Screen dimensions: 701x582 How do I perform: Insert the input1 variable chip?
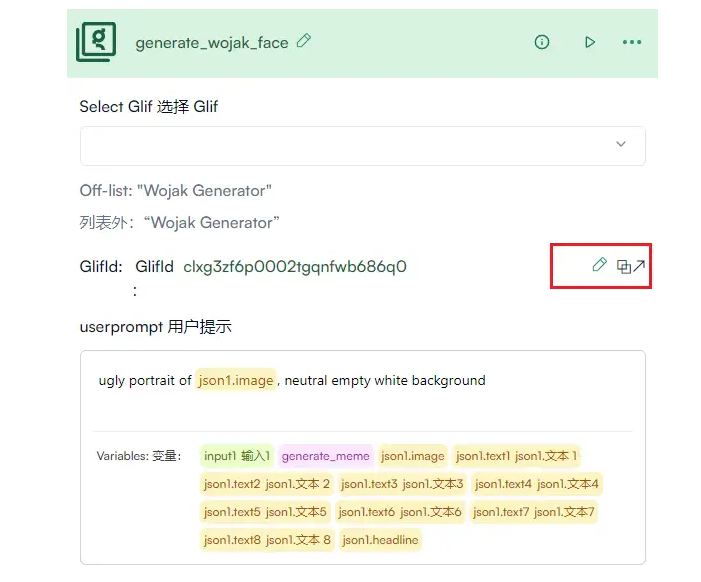(x=237, y=456)
